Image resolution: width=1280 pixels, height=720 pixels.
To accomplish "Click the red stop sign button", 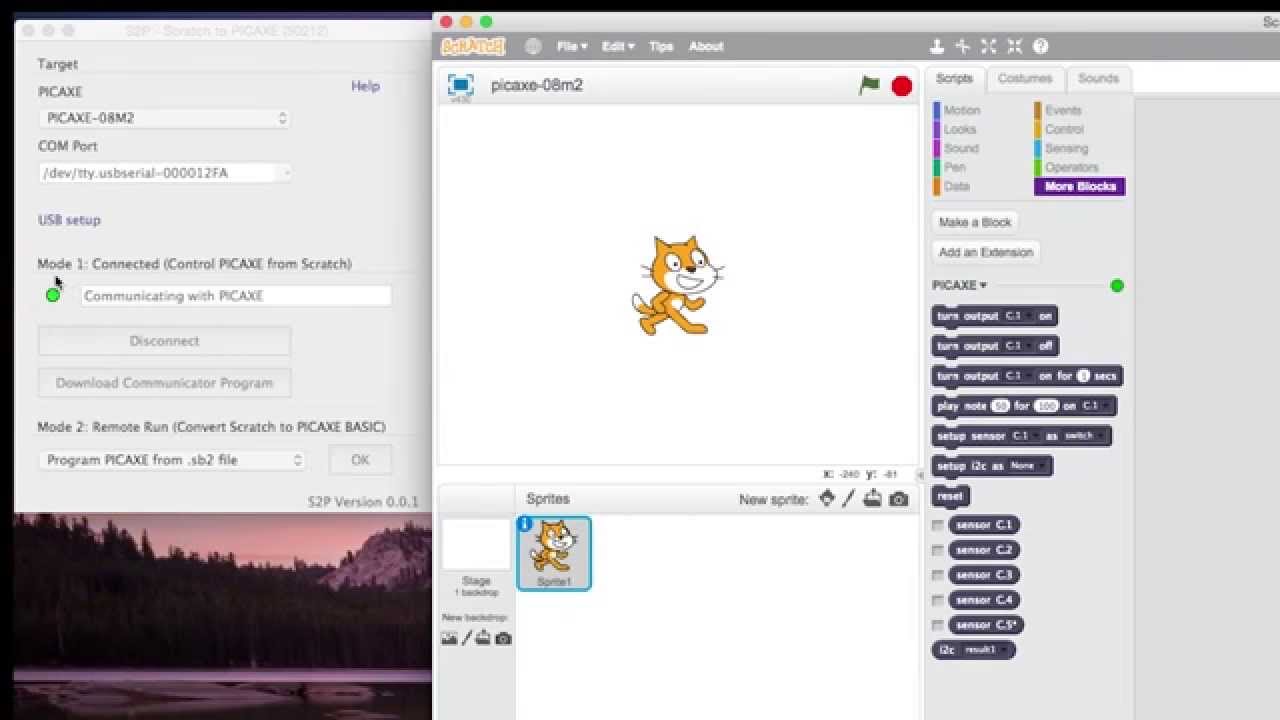I will [x=902, y=86].
